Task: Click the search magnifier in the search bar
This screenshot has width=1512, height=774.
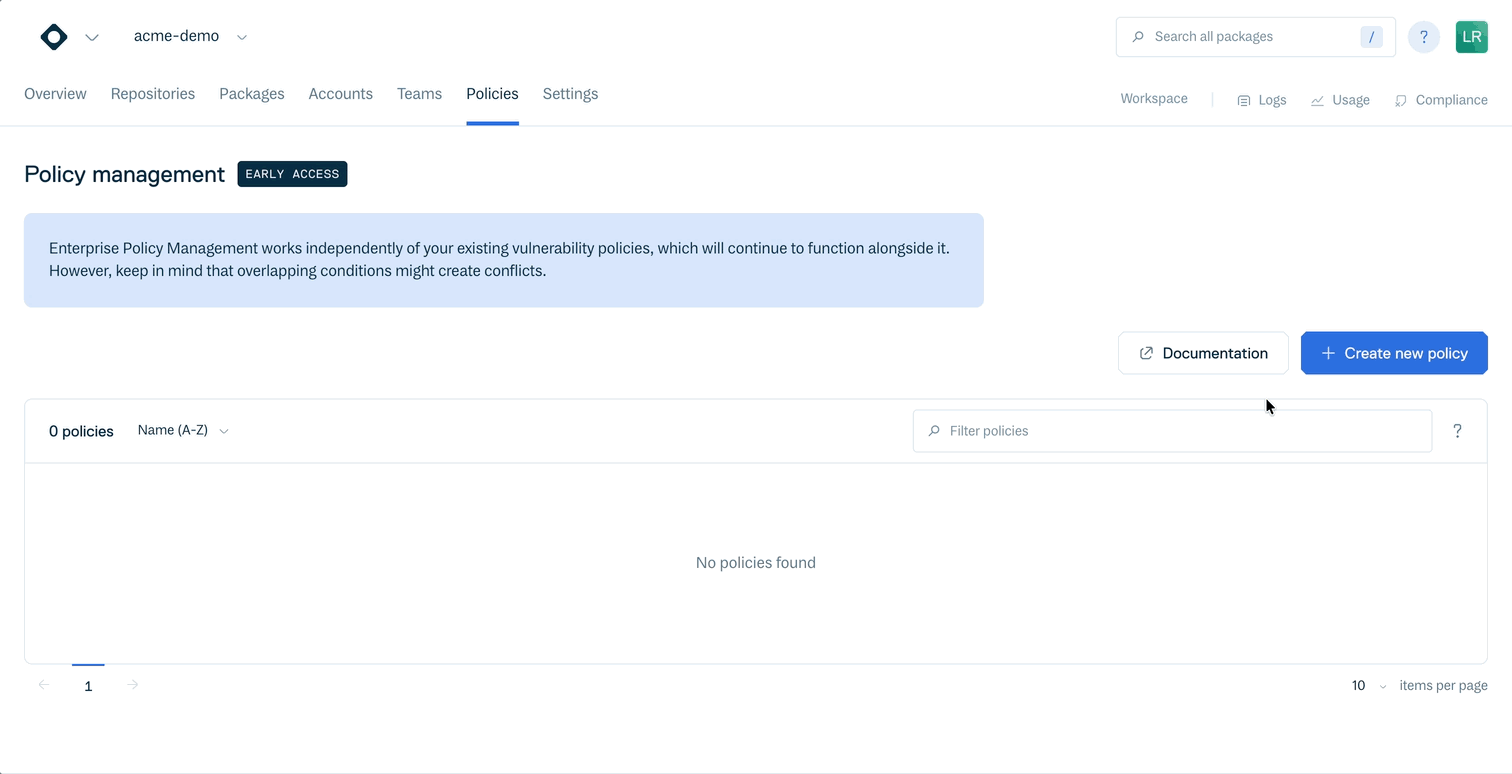Action: 1138,36
